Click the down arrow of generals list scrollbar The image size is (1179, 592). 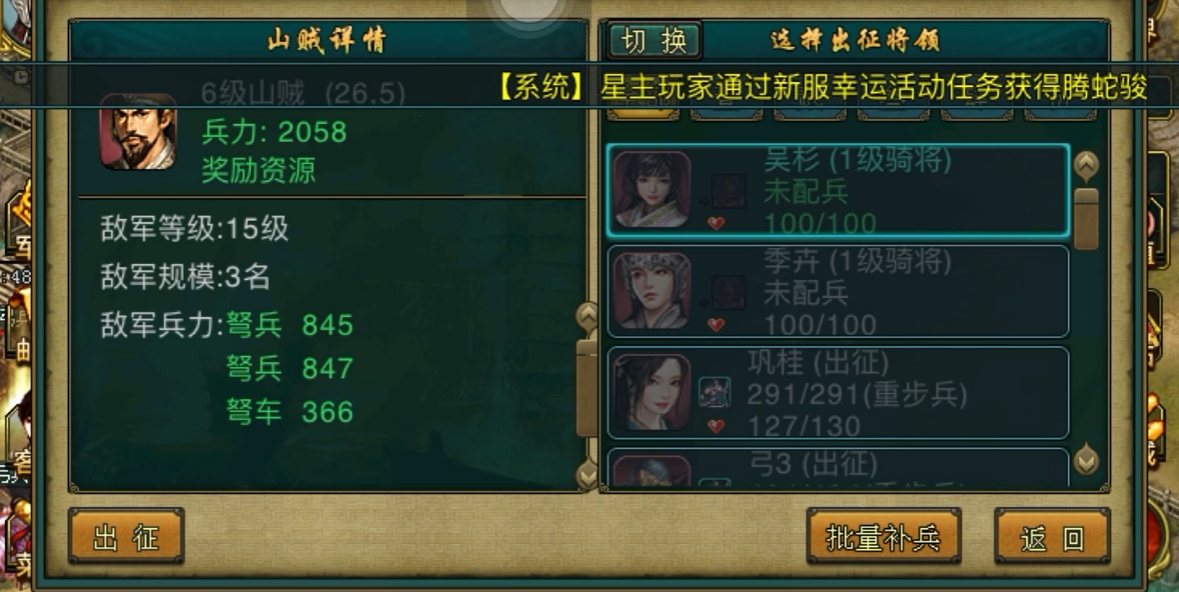[x=1086, y=460]
